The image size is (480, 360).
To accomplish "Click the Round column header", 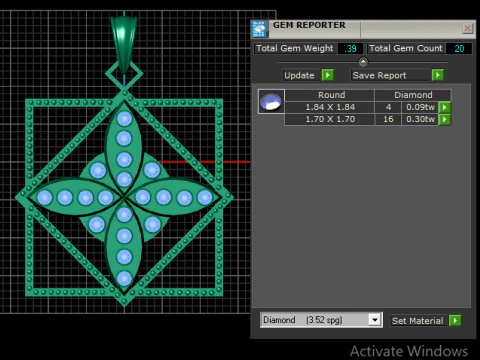I will click(330, 95).
